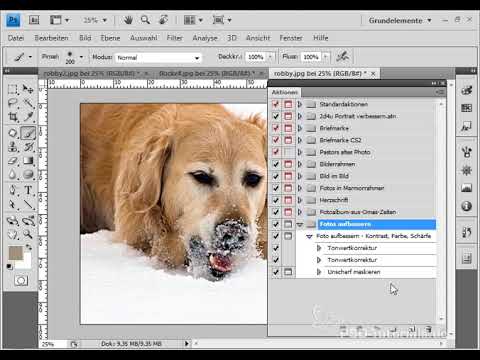Expand the Unscharf maskieren step

tap(319, 272)
